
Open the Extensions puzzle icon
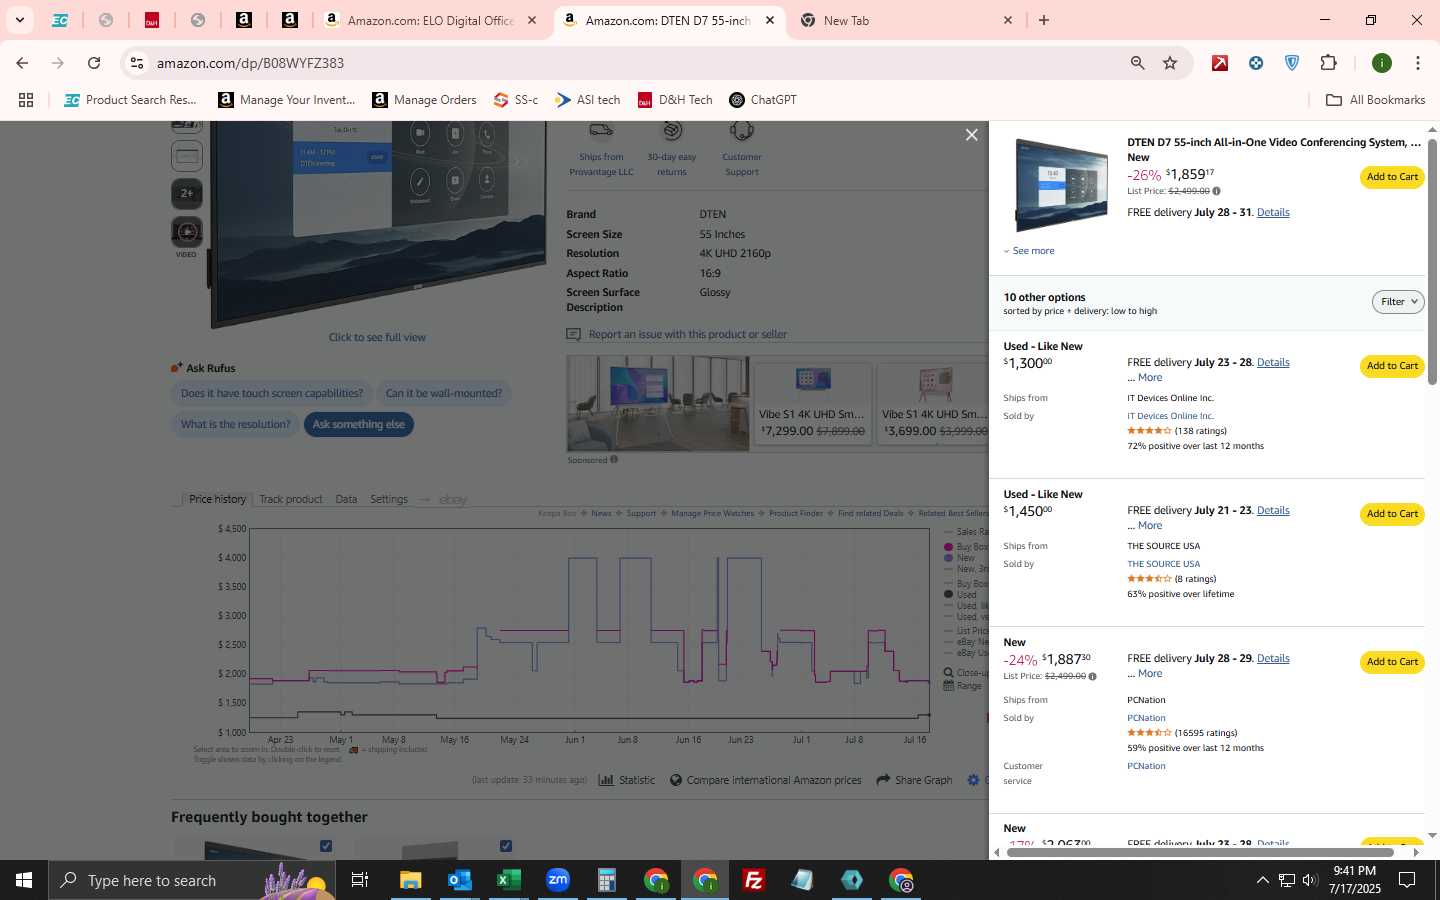1329,63
